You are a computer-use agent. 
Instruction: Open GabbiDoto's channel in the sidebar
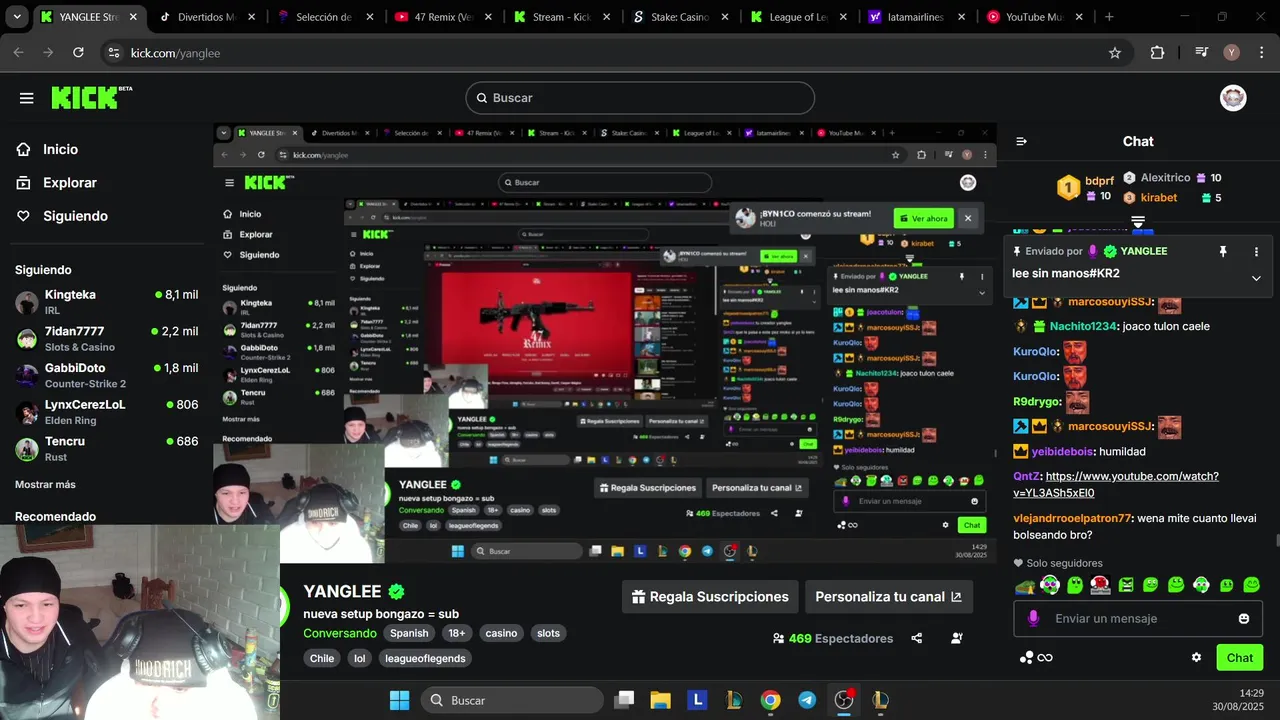(x=106, y=375)
